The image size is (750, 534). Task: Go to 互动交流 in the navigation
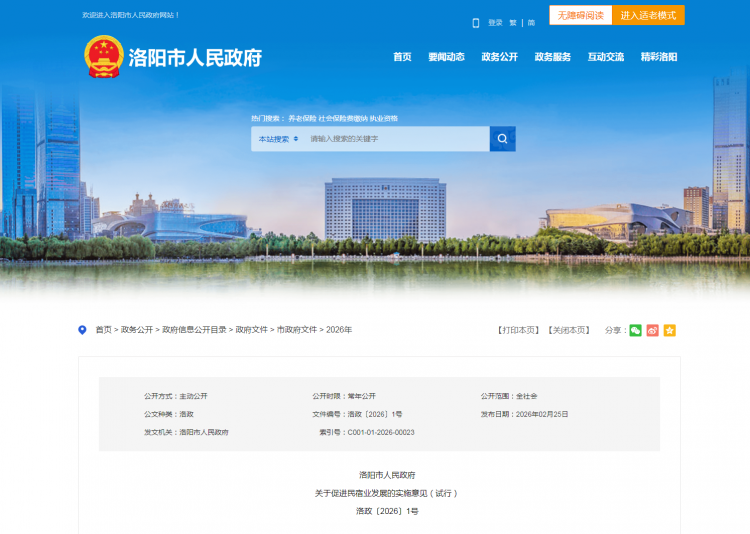click(x=606, y=57)
